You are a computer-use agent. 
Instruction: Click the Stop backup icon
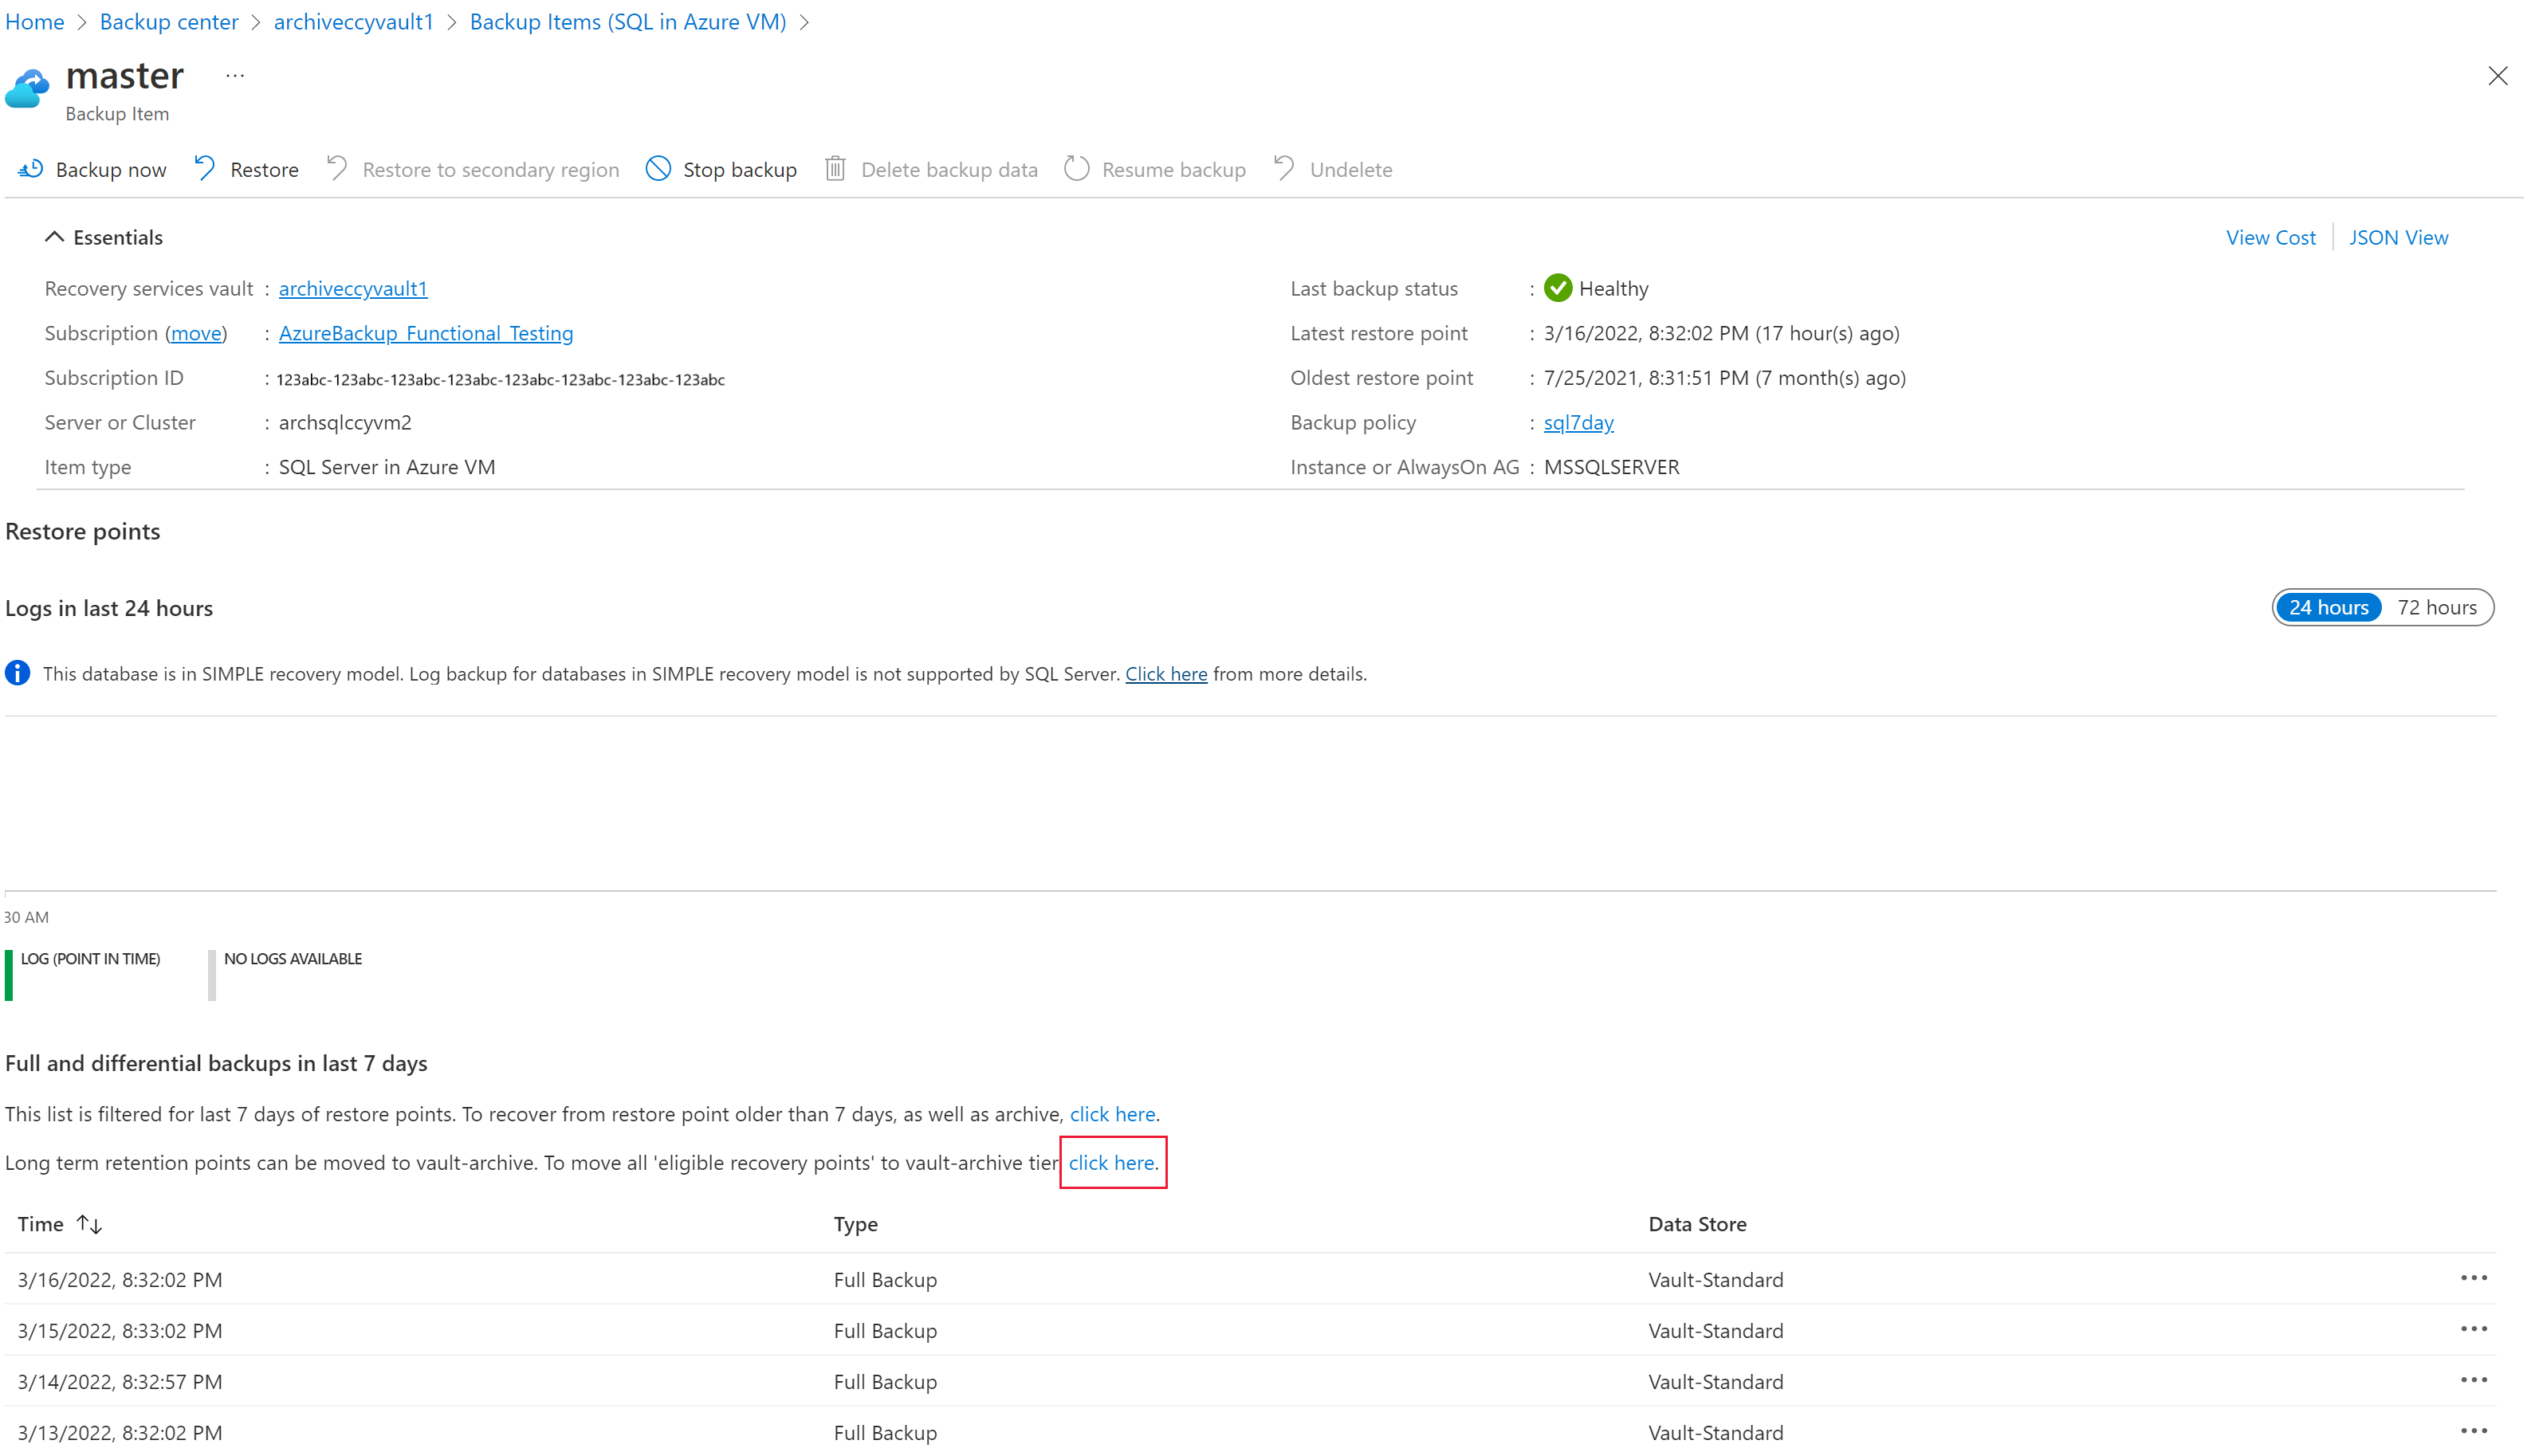click(656, 168)
